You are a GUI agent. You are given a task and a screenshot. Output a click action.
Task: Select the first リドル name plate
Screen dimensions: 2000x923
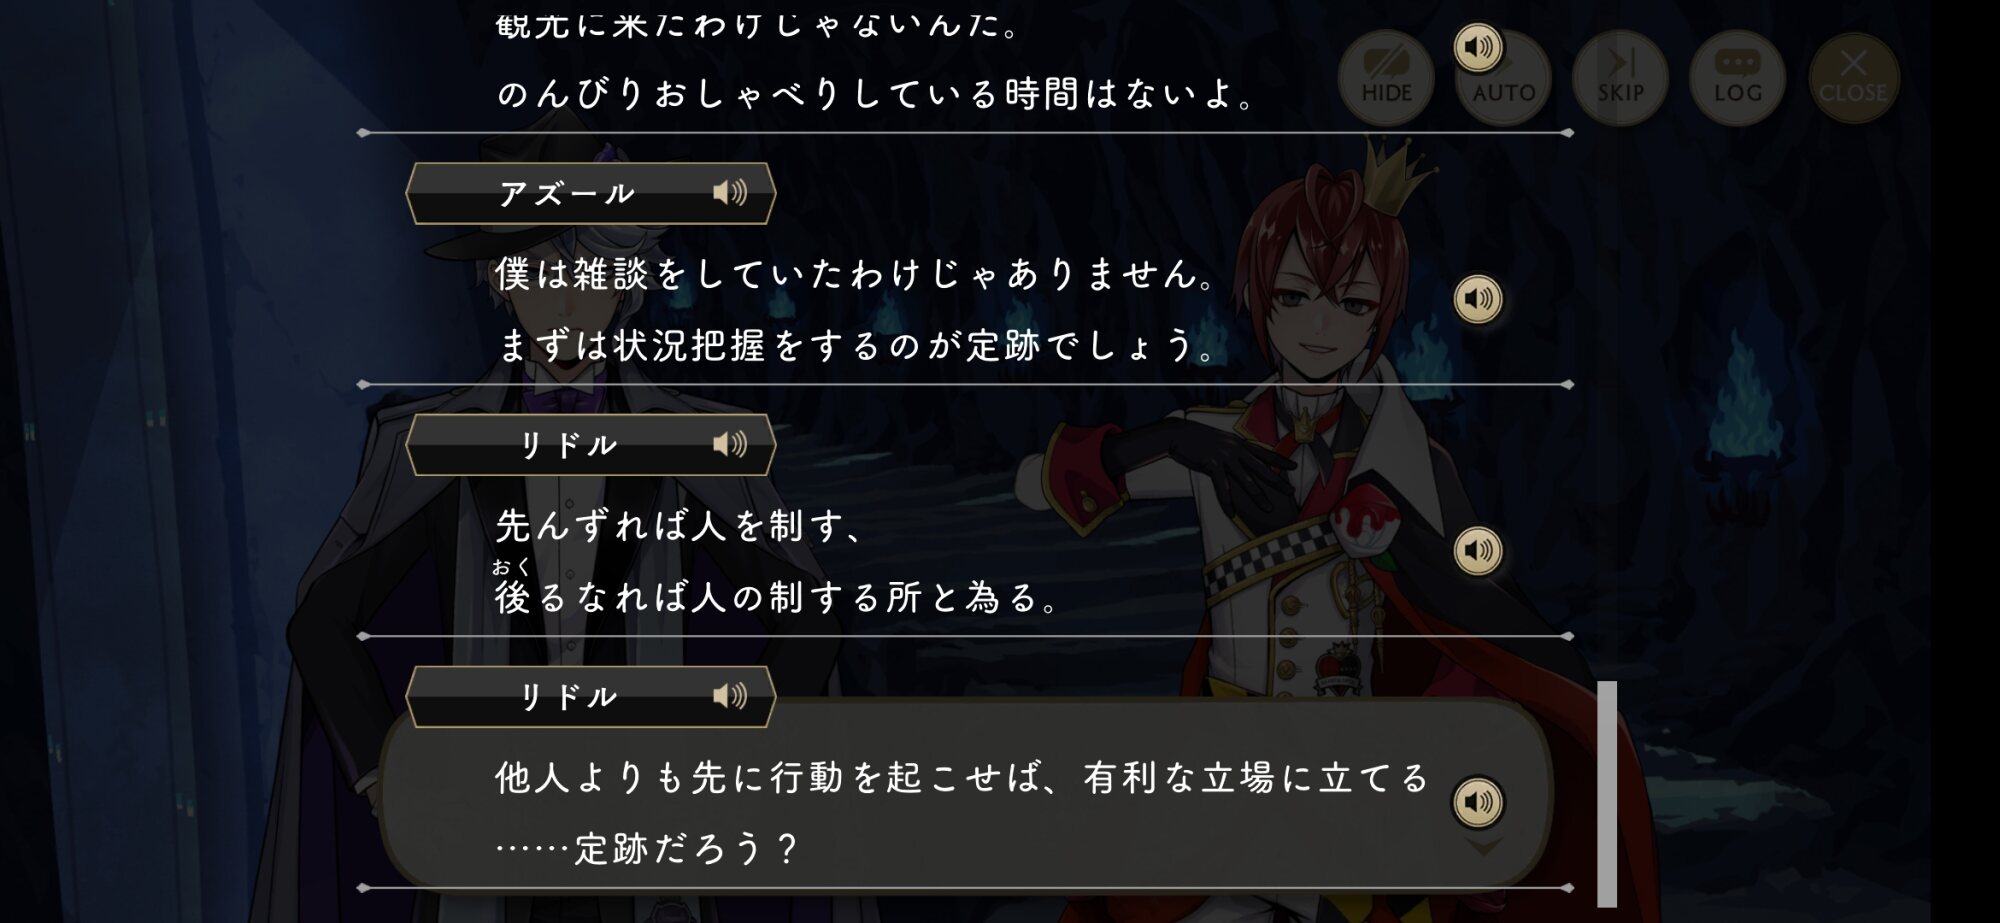[x=590, y=445]
